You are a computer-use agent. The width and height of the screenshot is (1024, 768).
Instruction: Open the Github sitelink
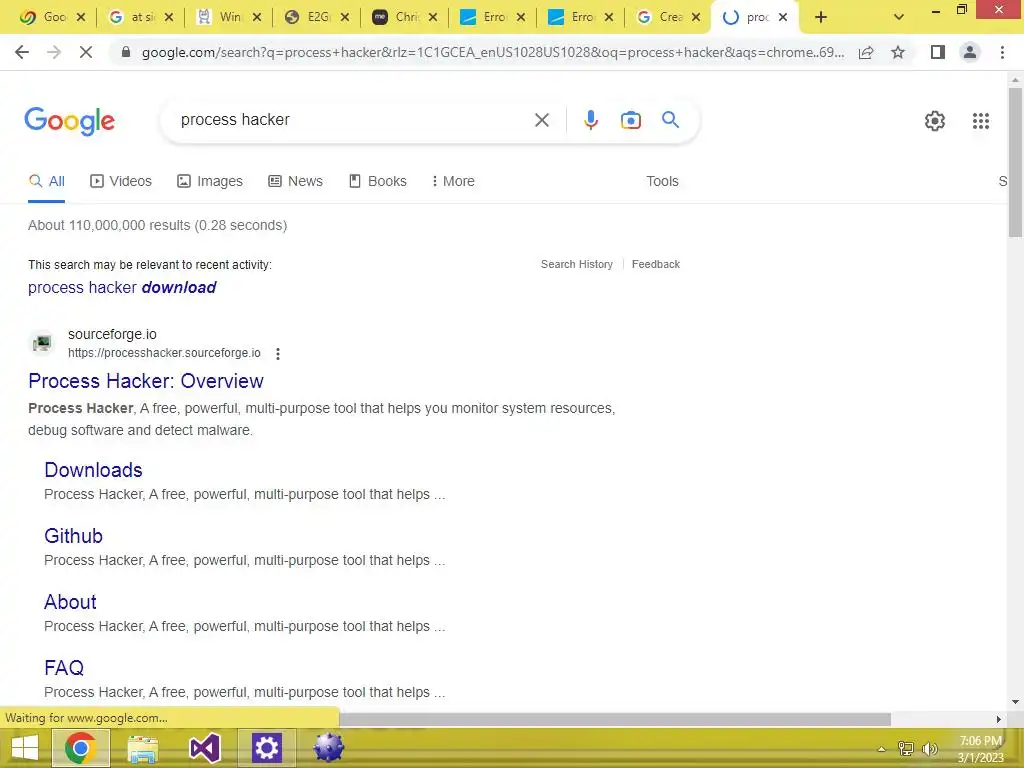click(73, 536)
